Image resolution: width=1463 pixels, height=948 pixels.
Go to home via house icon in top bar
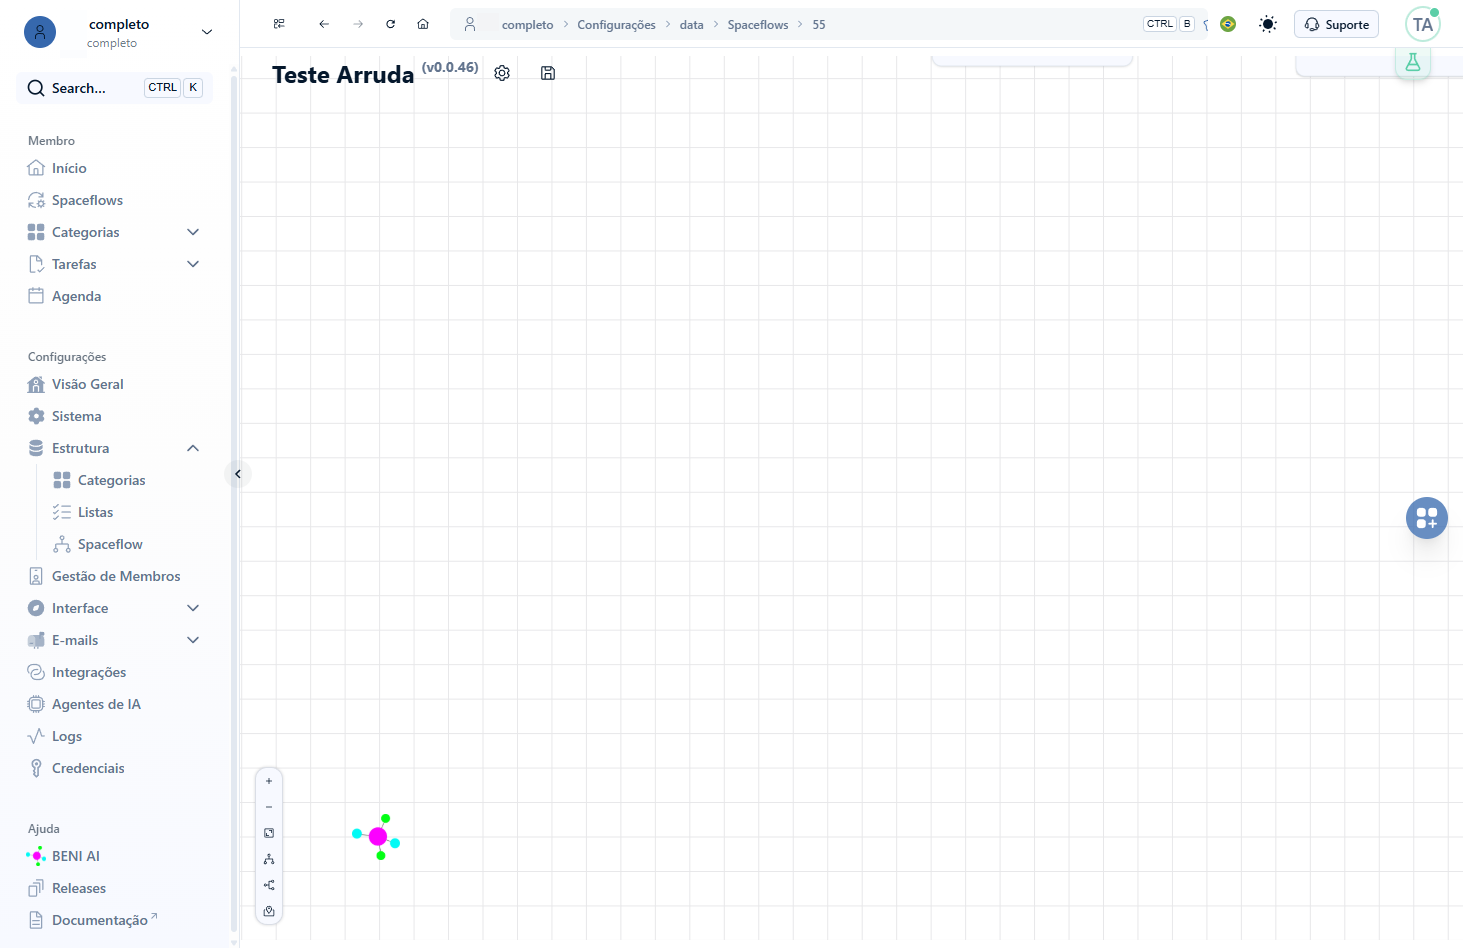[x=423, y=24]
